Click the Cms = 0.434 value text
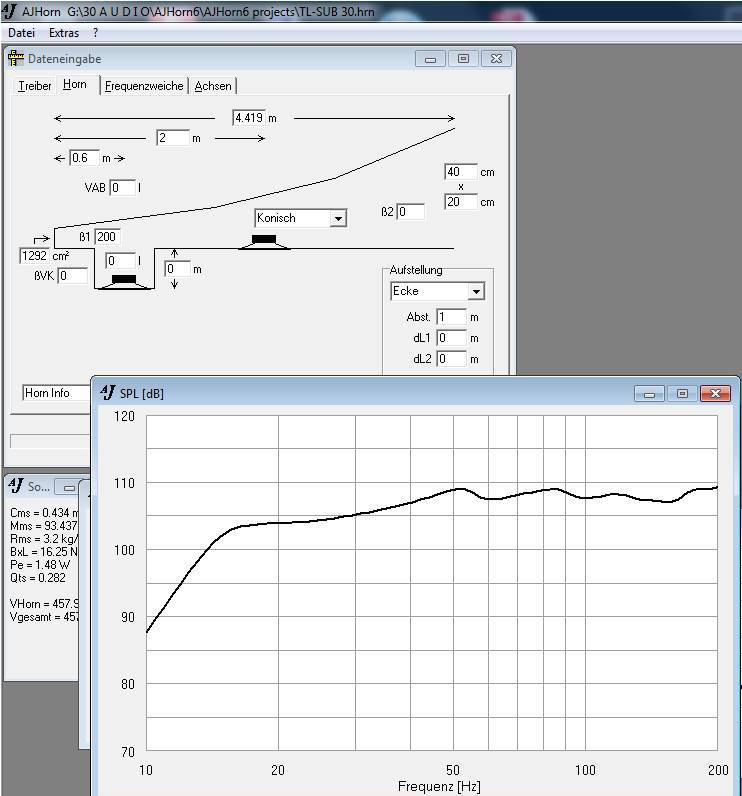The height and width of the screenshot is (796, 742). click(44, 513)
